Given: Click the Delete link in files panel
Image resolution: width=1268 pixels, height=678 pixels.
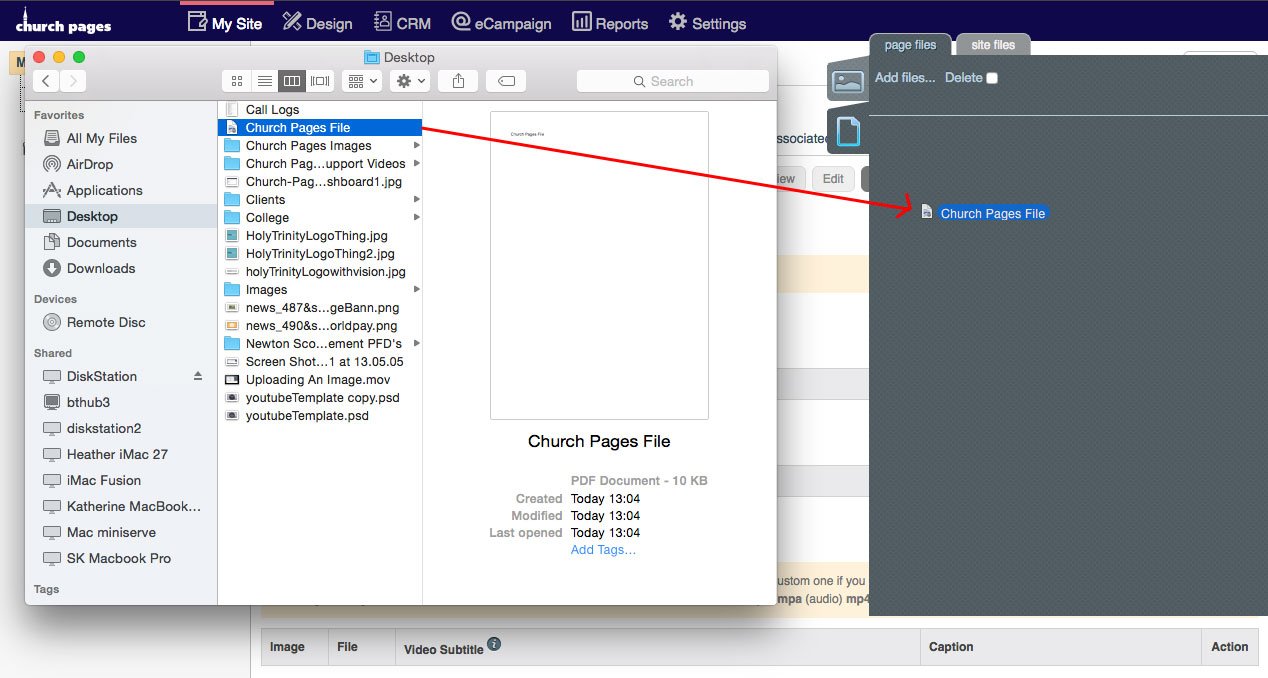Looking at the screenshot, I should [964, 78].
